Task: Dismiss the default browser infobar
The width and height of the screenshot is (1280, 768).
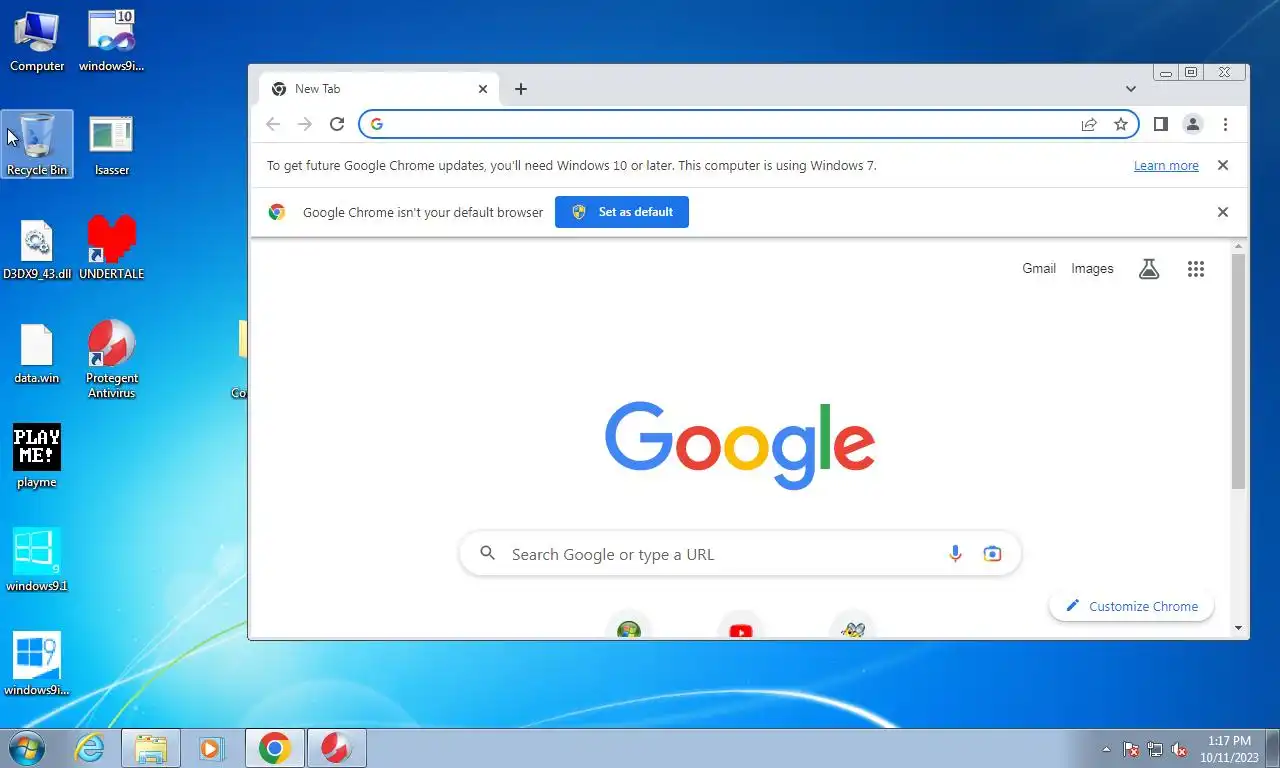Action: [x=1222, y=212]
